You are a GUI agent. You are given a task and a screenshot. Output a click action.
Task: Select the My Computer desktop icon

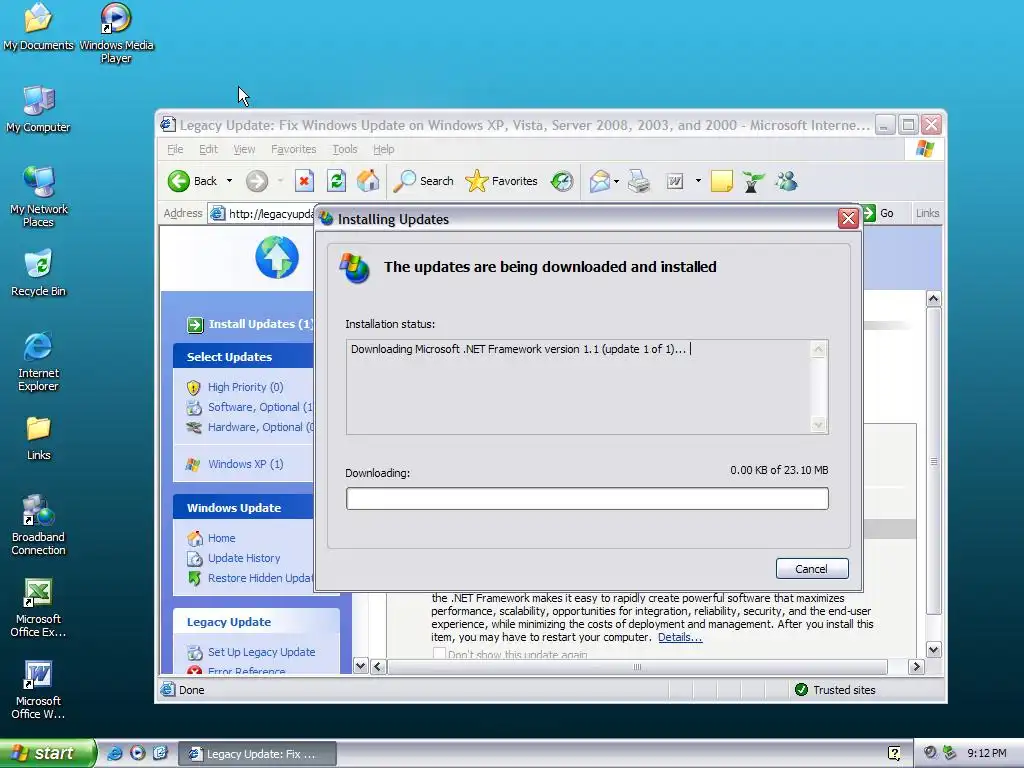coord(39,109)
